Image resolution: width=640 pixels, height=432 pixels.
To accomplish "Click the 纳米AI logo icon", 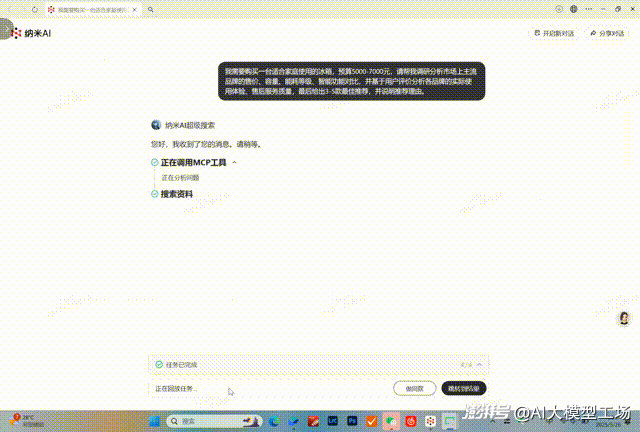I will click(x=16, y=33).
